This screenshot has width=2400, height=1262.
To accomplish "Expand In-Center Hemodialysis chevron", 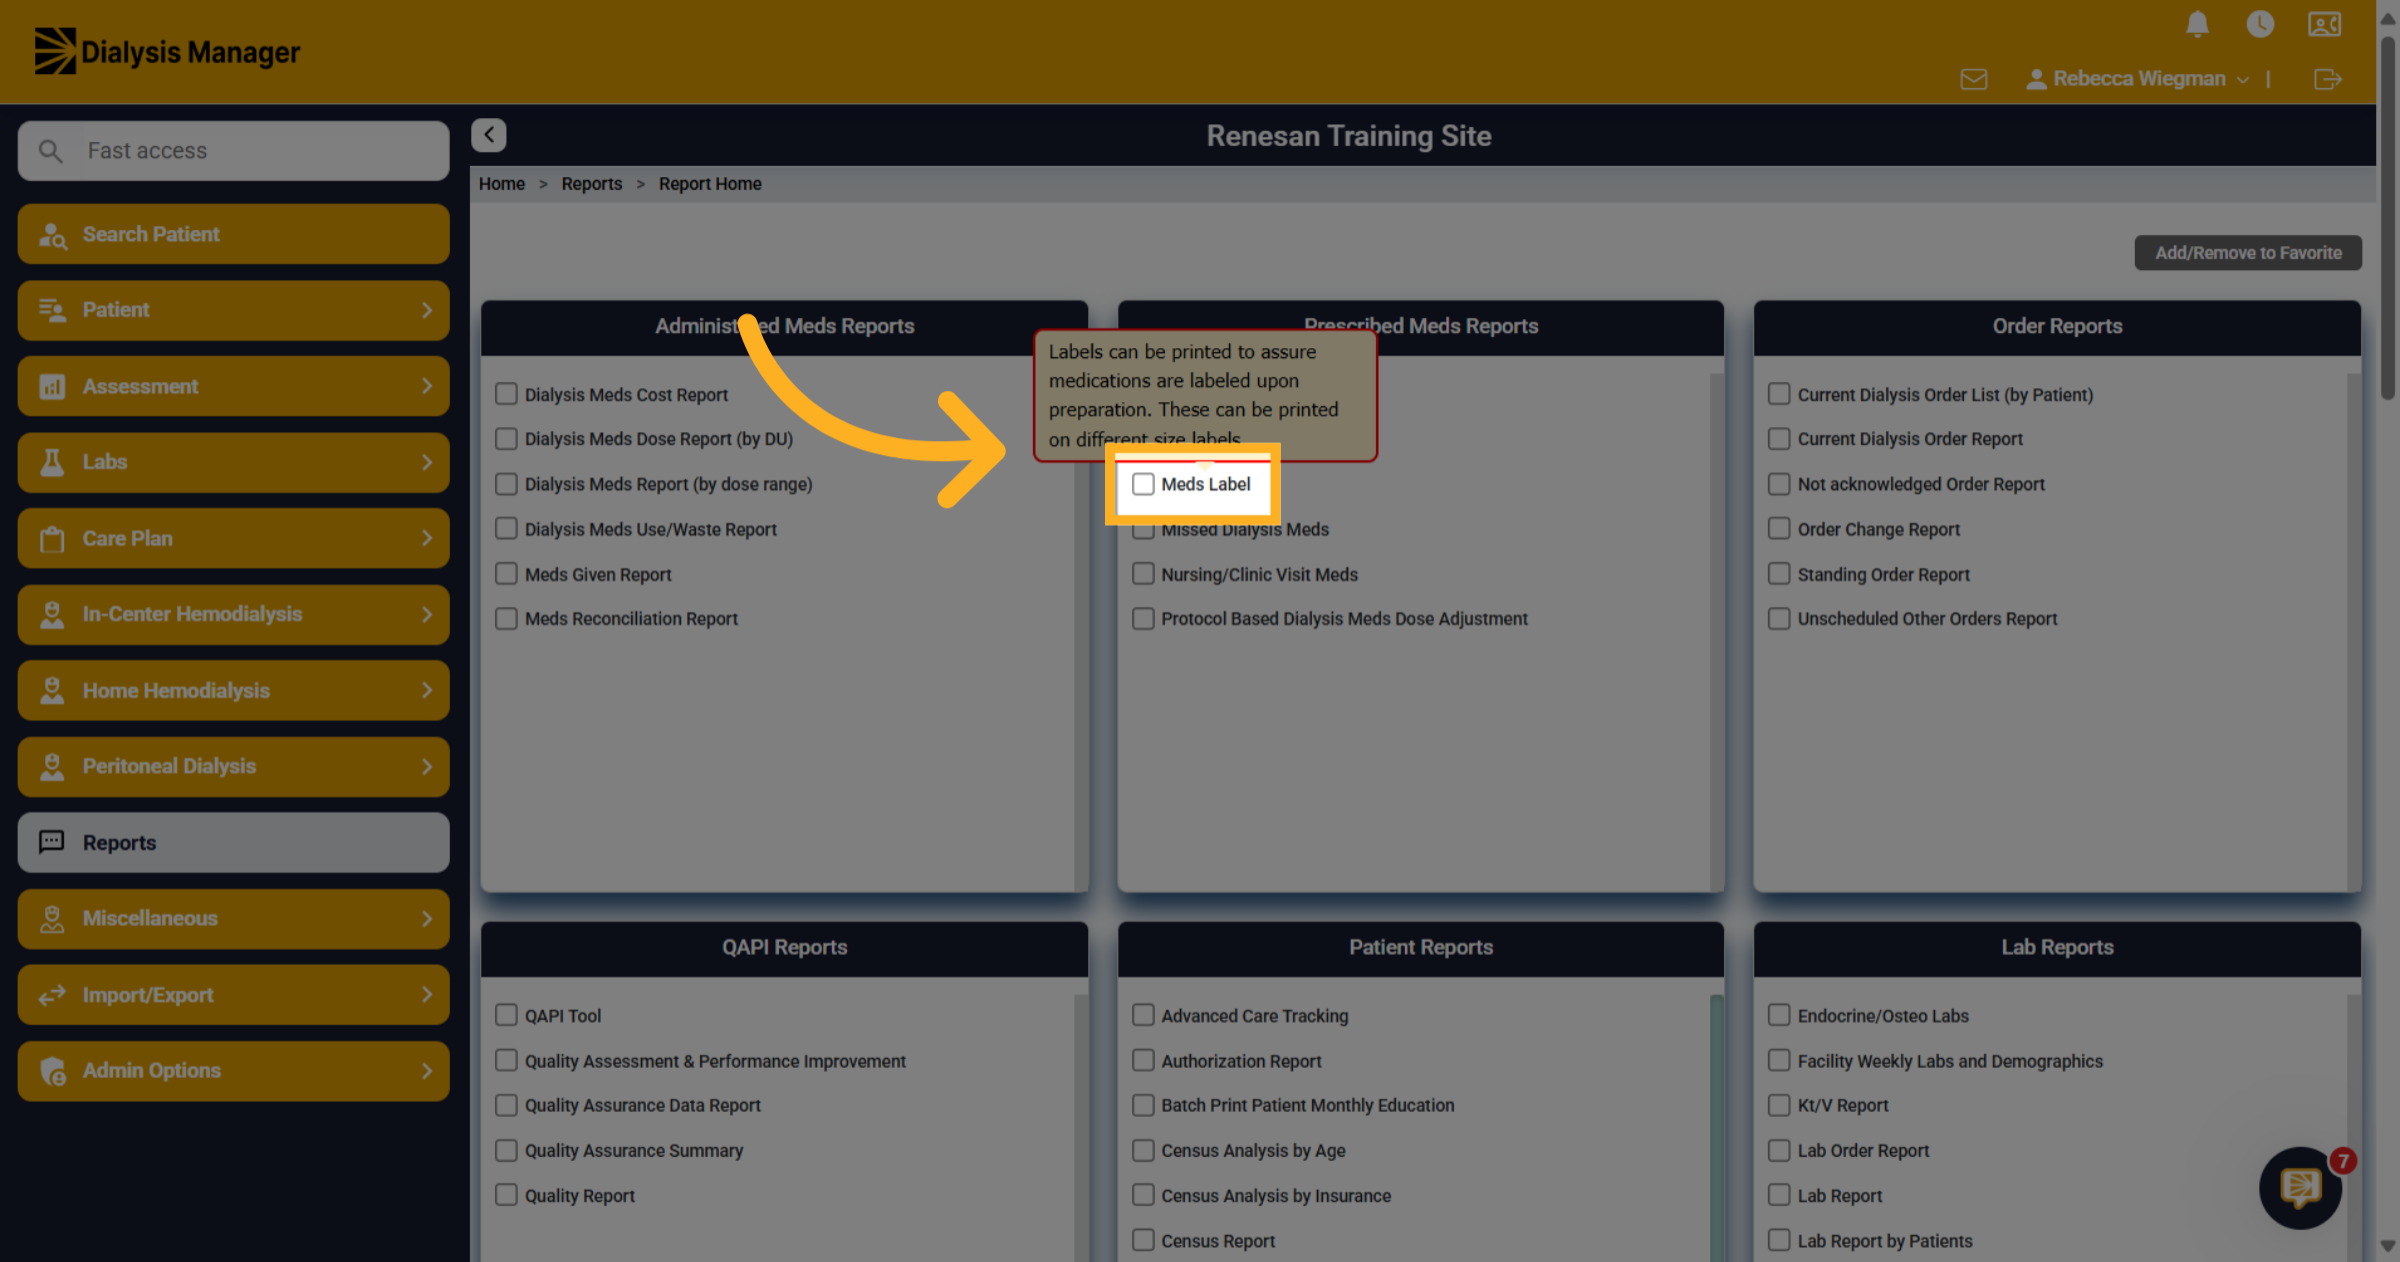I will point(427,614).
